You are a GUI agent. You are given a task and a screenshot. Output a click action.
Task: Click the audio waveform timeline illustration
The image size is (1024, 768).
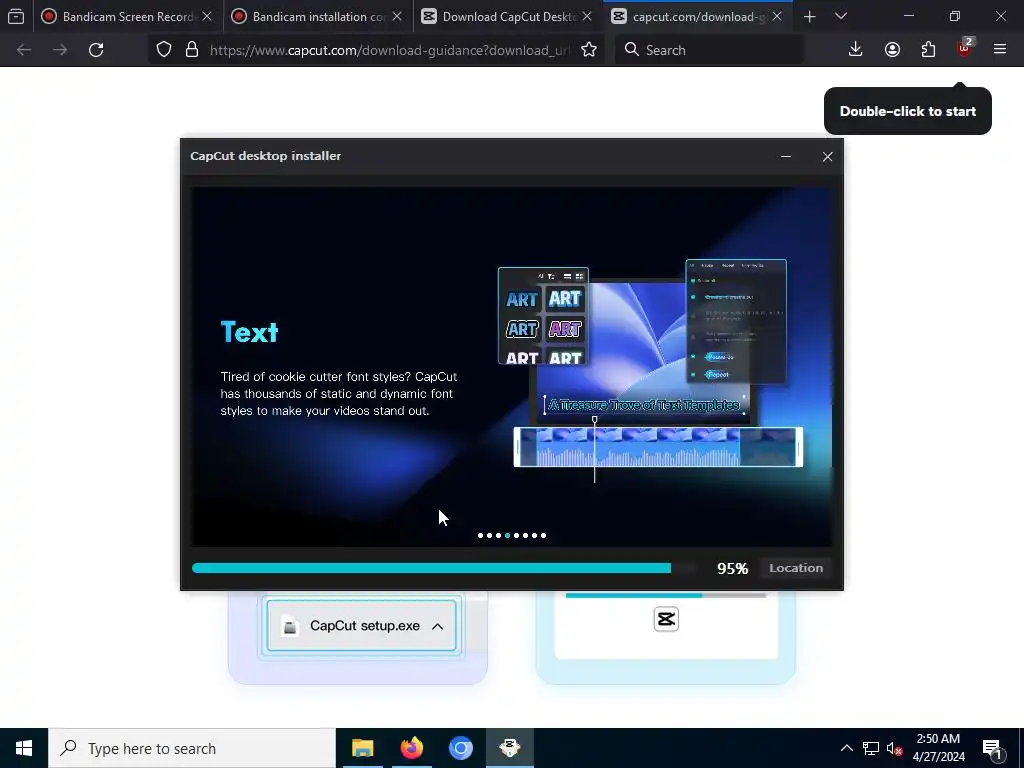658,447
